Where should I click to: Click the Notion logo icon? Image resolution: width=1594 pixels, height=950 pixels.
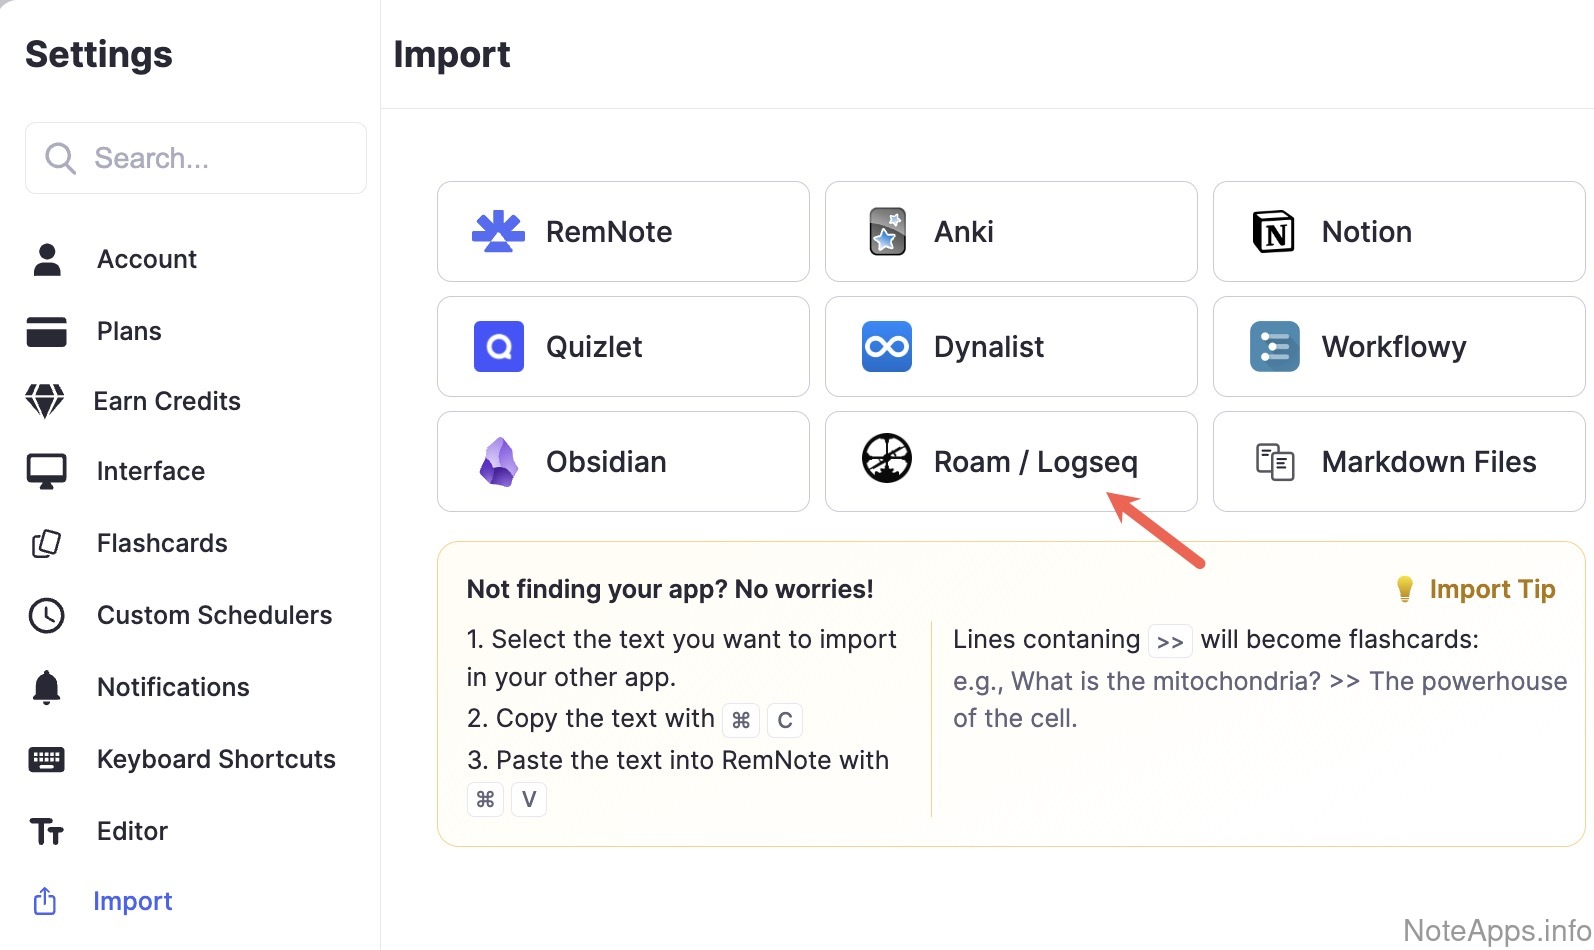point(1274,232)
